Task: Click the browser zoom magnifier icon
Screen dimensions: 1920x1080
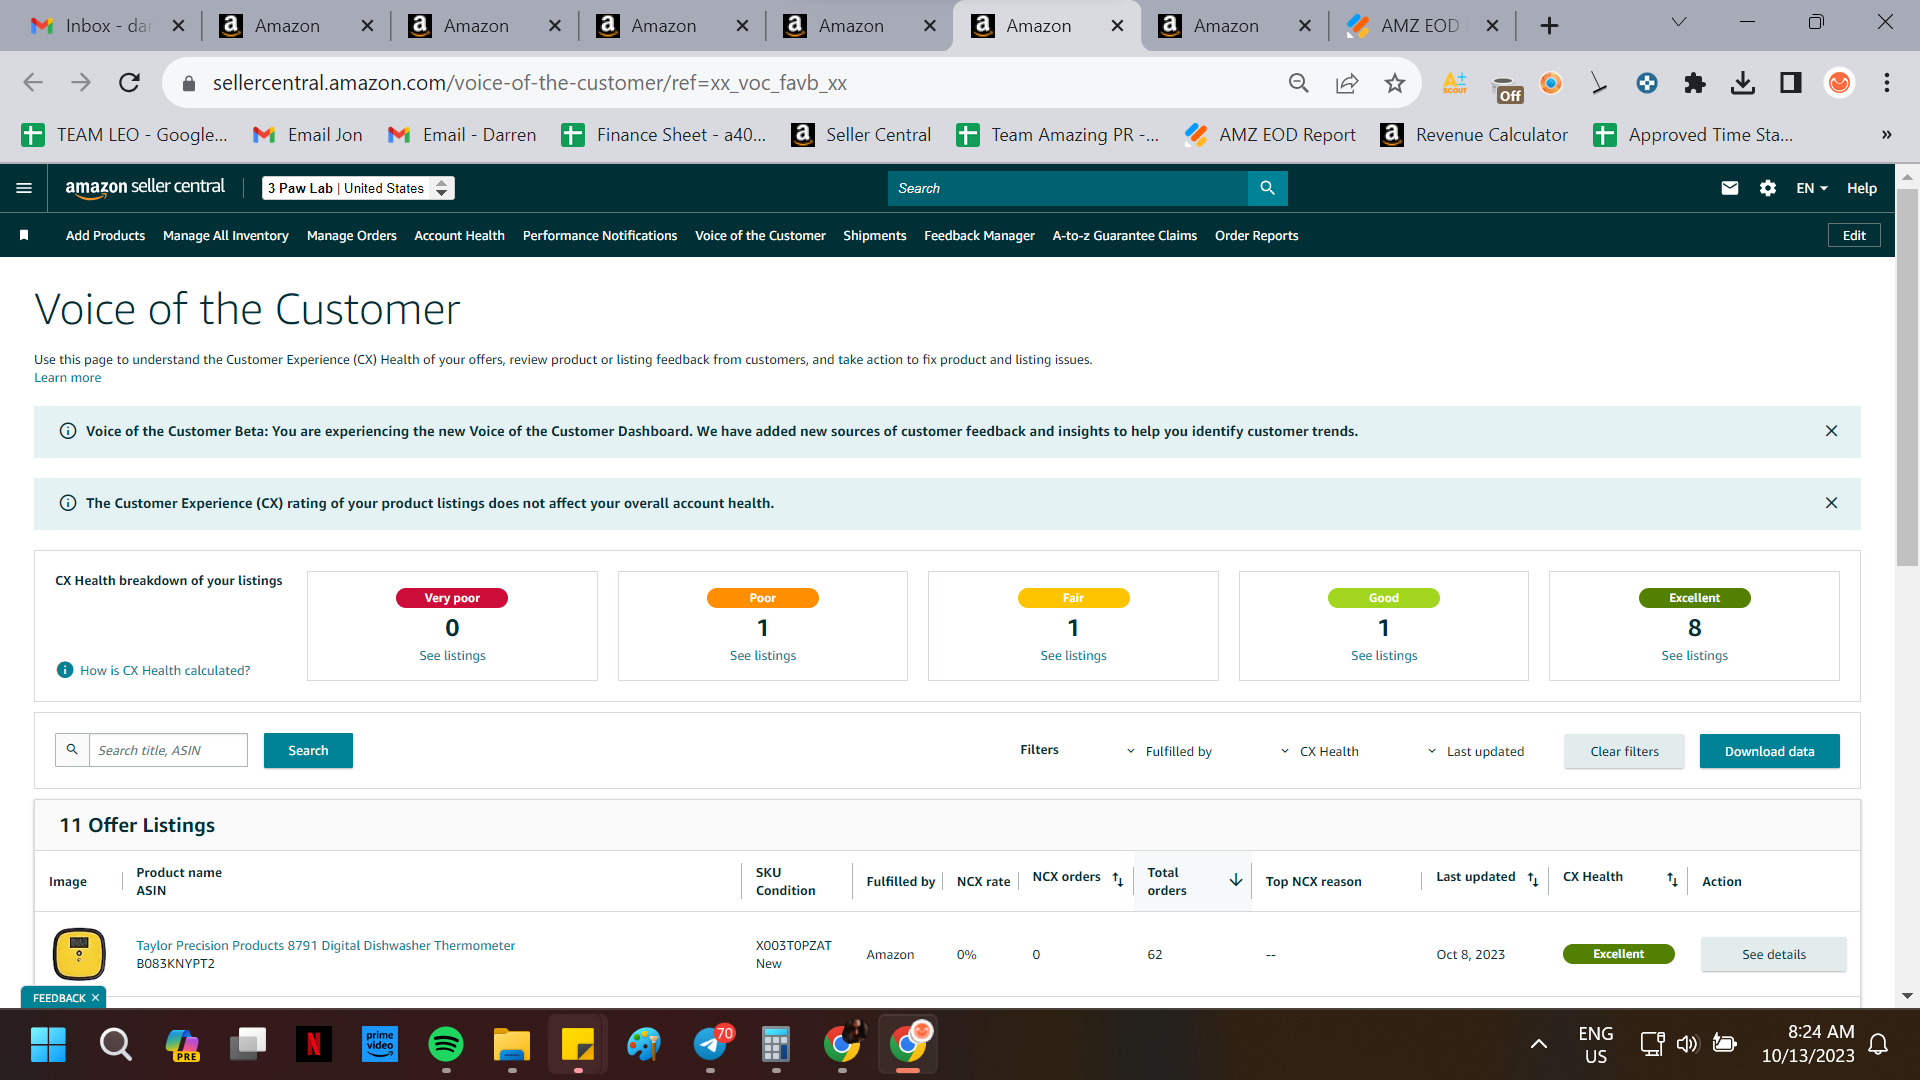Action: point(1298,83)
